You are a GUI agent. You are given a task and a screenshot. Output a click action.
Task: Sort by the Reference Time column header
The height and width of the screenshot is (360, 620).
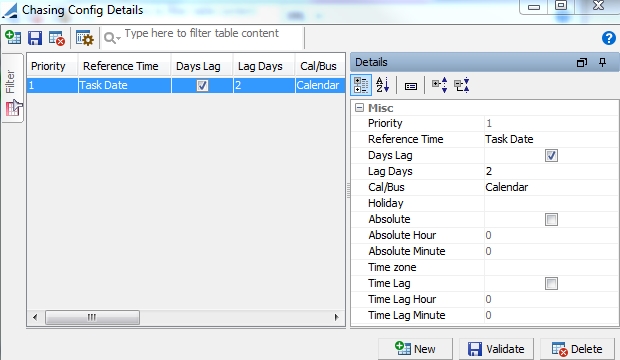coord(124,66)
